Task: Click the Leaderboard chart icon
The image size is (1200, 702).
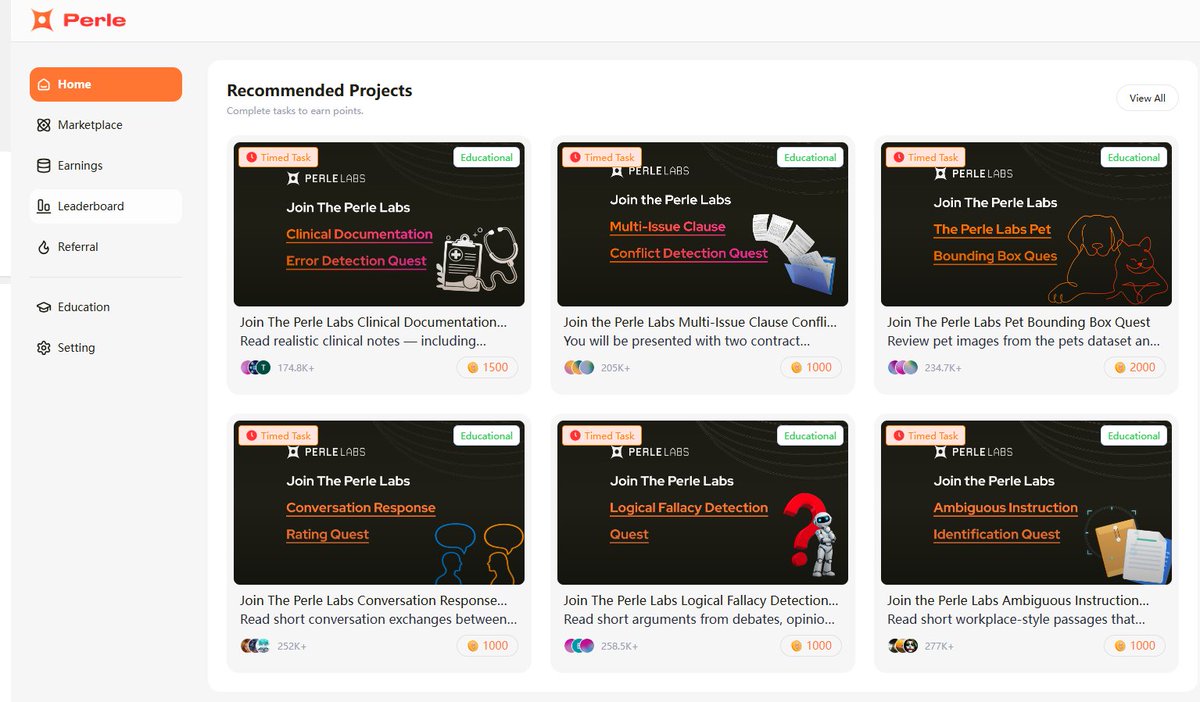Action: point(43,206)
